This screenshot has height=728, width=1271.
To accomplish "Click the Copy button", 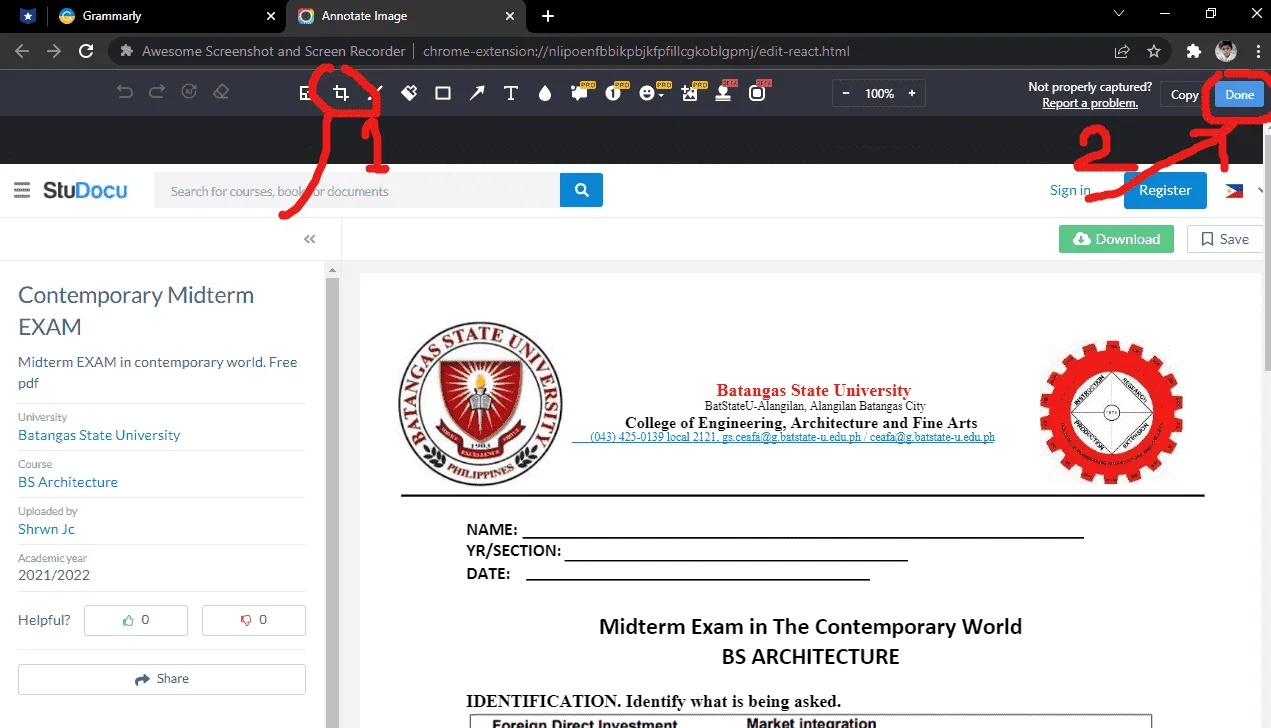I will coord(1184,95).
